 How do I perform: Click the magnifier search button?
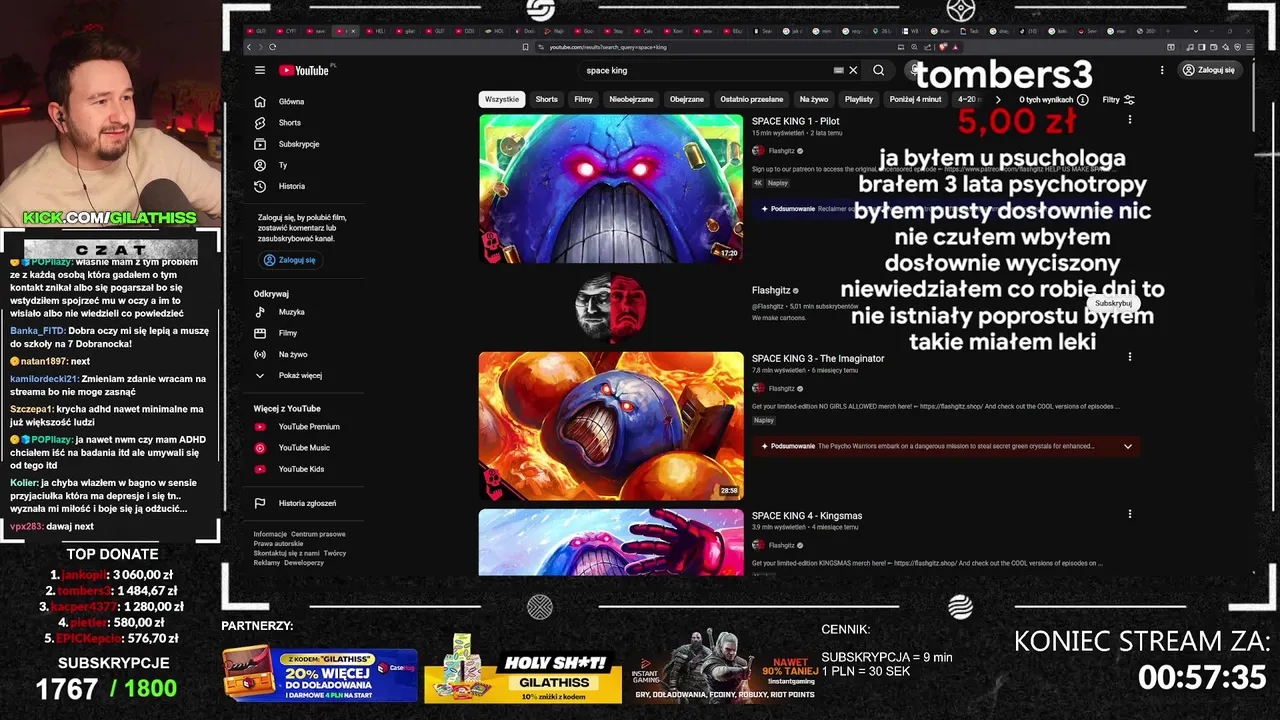(x=878, y=70)
